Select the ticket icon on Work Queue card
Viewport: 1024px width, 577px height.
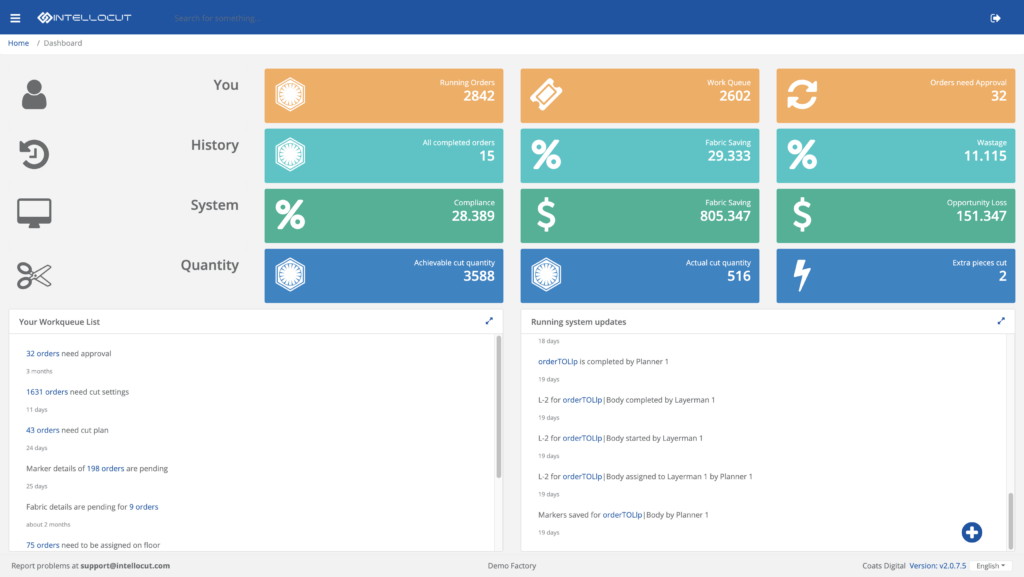(x=546, y=95)
